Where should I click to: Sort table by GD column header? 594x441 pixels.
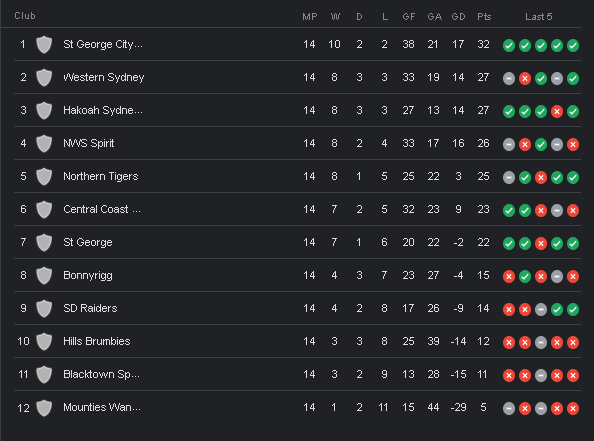(458, 17)
